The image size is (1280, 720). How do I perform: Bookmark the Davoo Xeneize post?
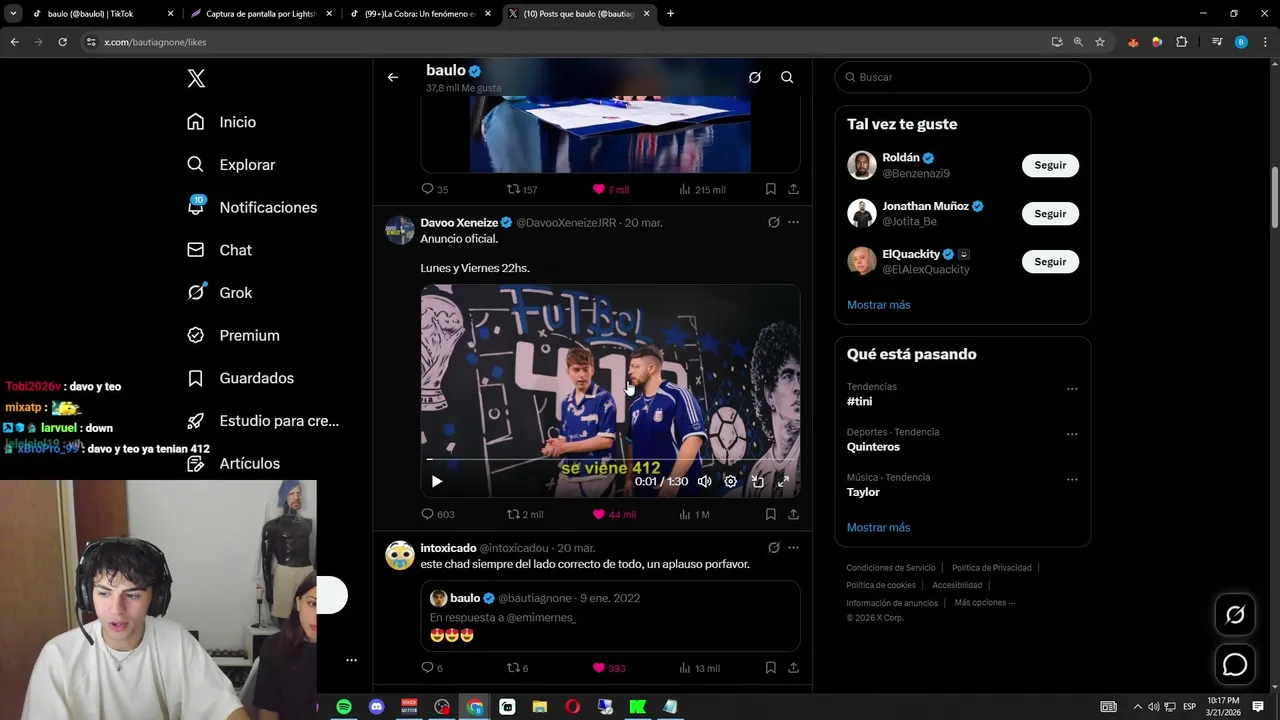[770, 514]
